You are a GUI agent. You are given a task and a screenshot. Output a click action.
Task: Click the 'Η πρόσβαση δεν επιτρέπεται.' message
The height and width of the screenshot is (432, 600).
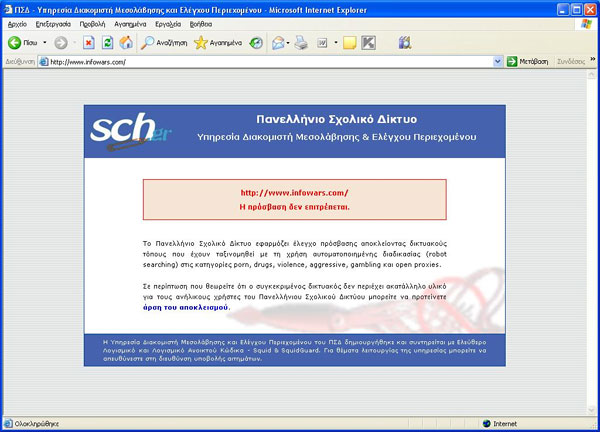294,207
